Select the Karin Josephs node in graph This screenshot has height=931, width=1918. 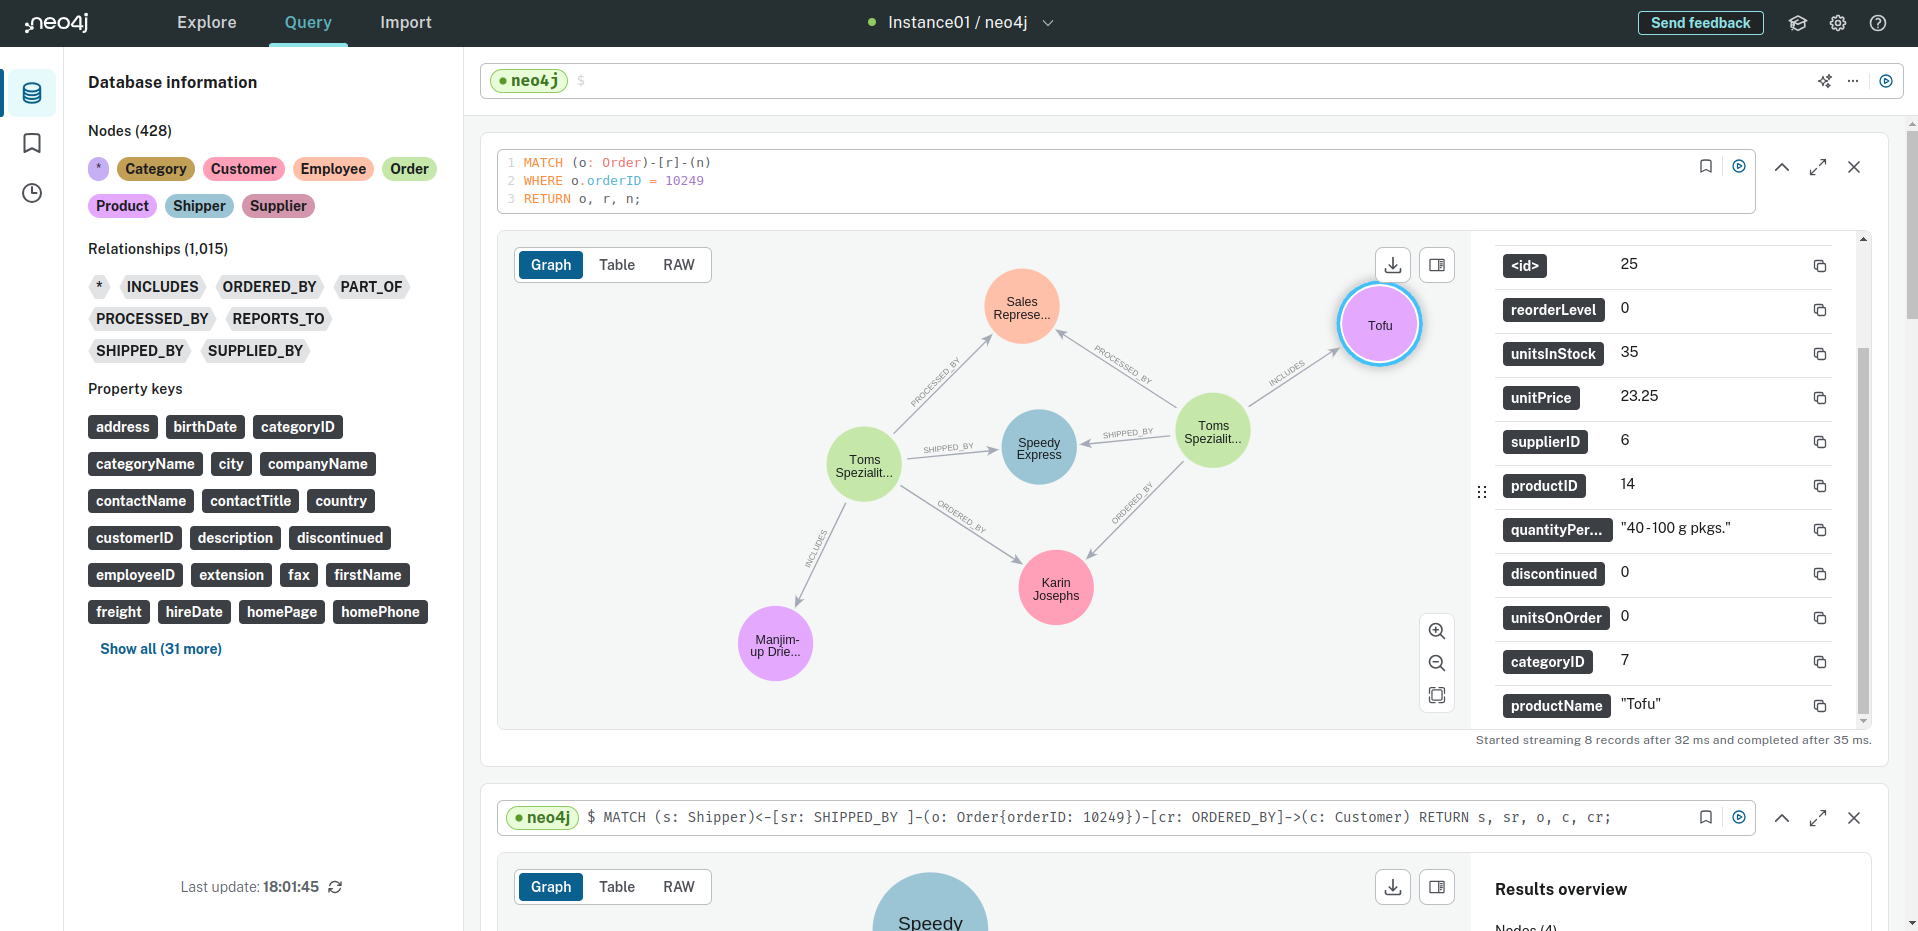click(1056, 588)
